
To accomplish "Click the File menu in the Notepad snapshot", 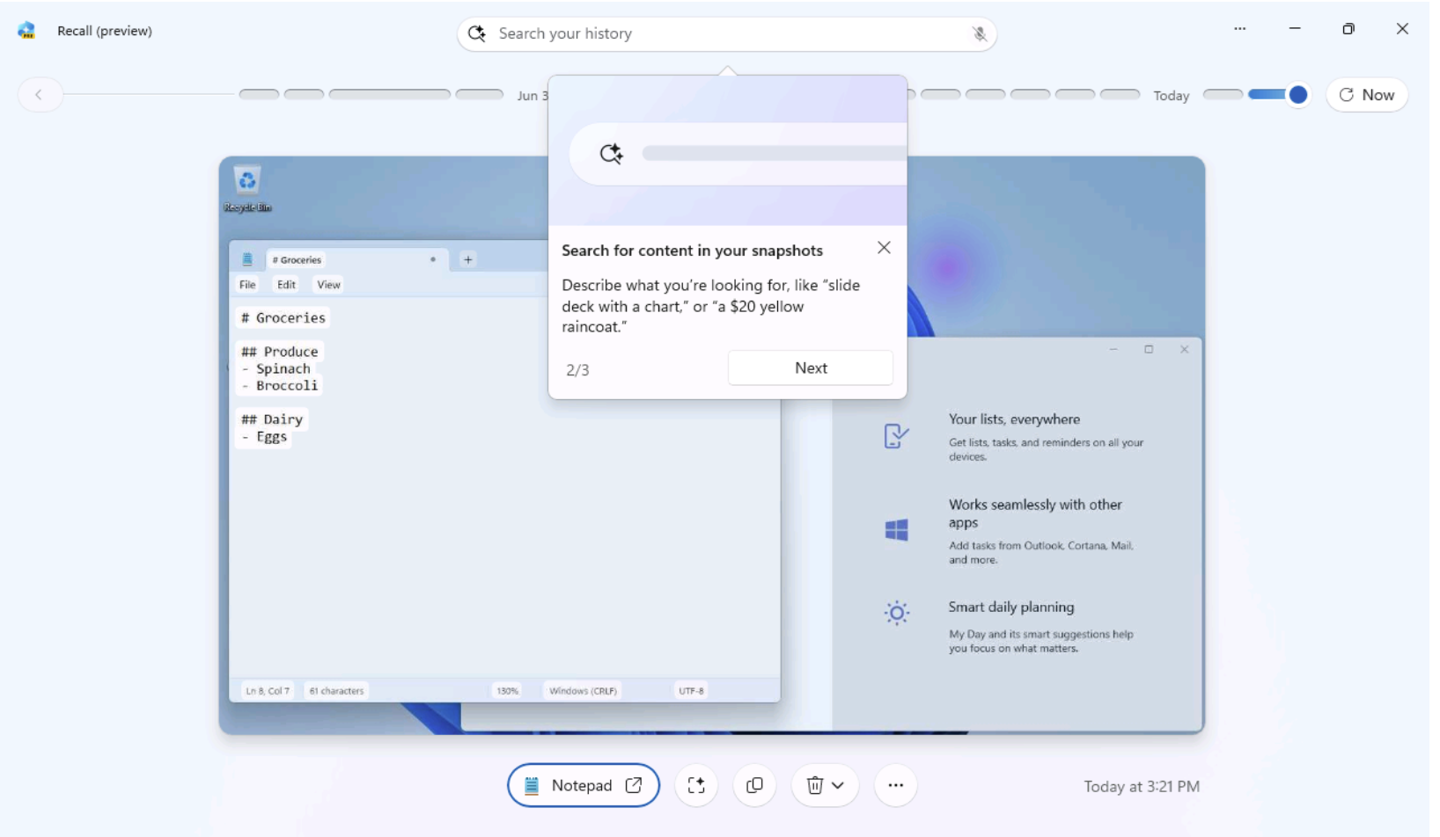I will (247, 285).
